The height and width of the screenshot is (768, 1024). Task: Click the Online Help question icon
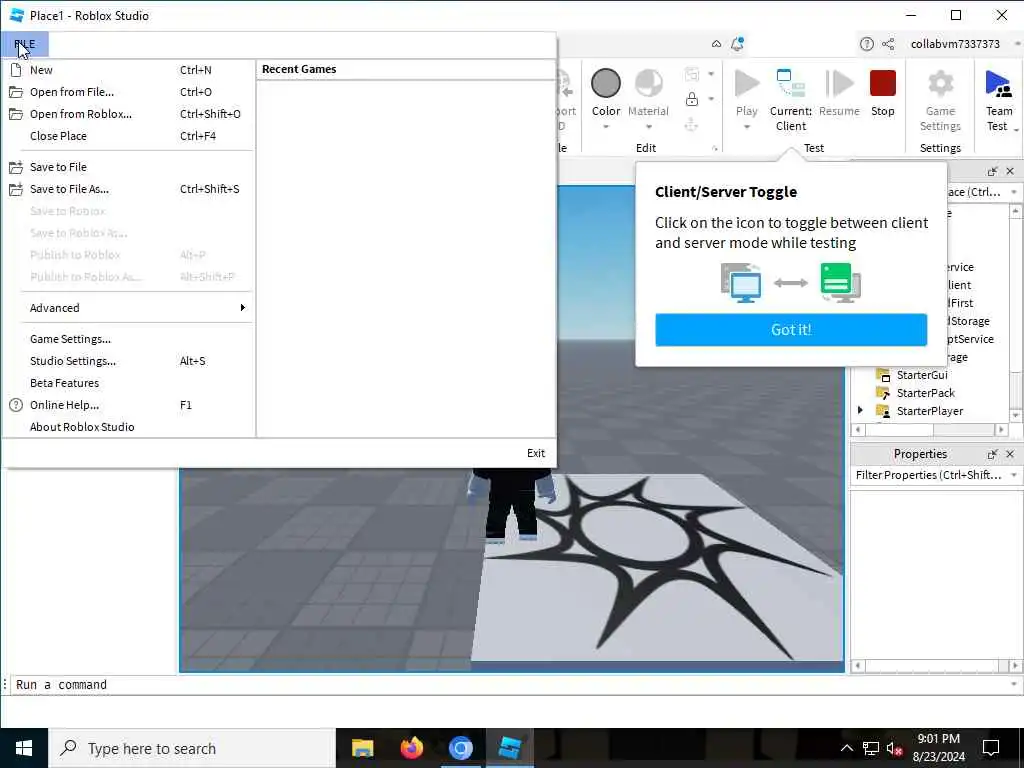(x=16, y=405)
